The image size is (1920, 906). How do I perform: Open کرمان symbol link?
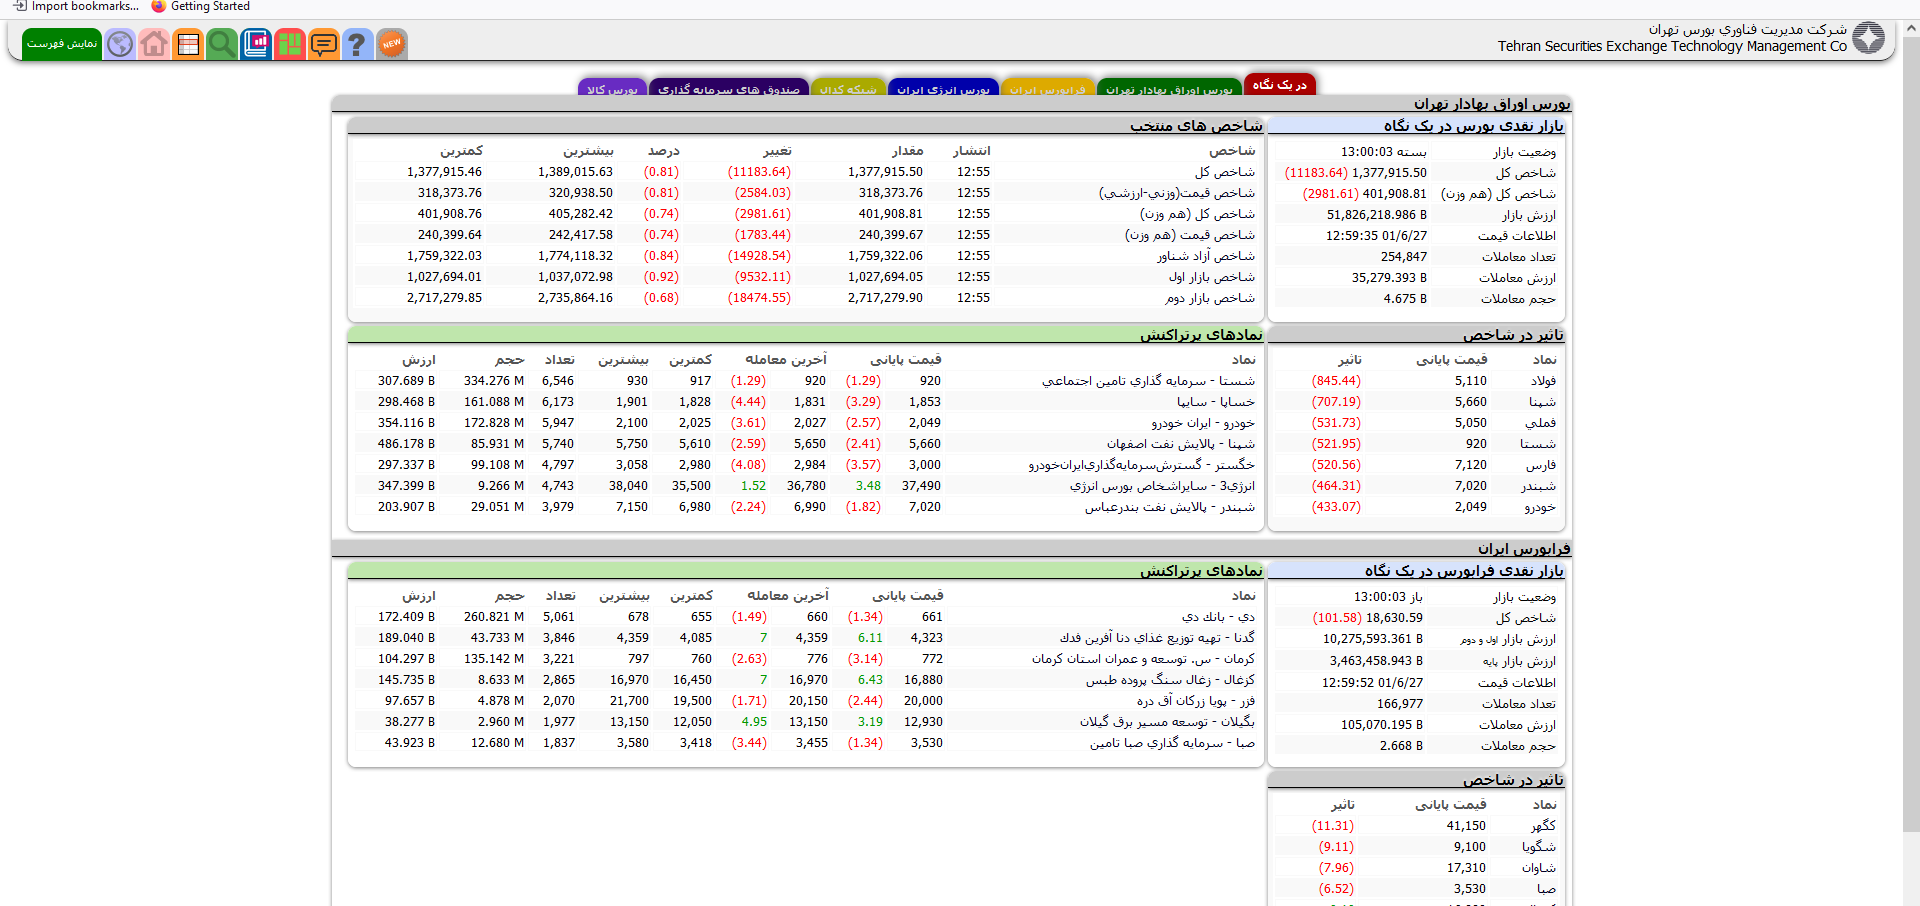click(1143, 659)
